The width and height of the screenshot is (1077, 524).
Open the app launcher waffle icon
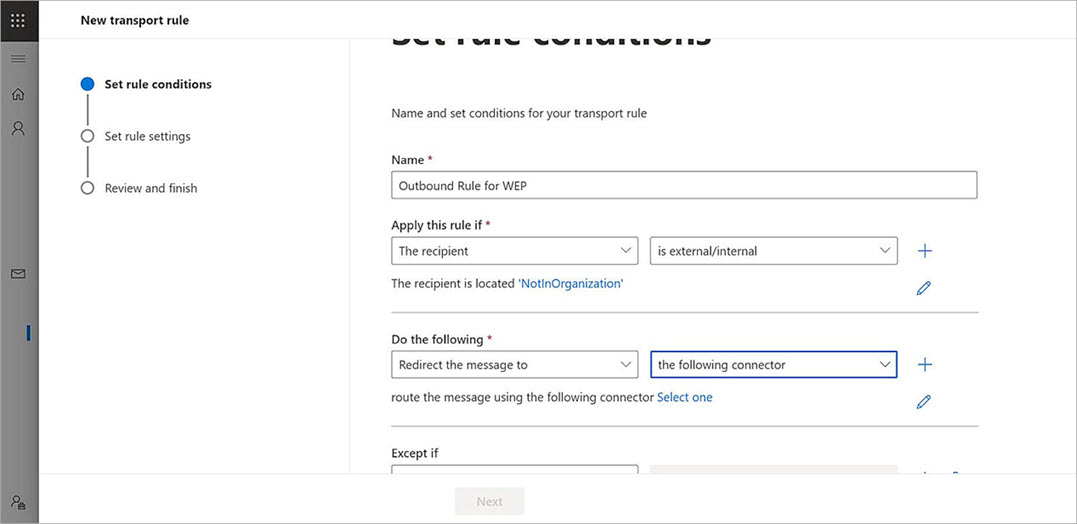(x=18, y=20)
